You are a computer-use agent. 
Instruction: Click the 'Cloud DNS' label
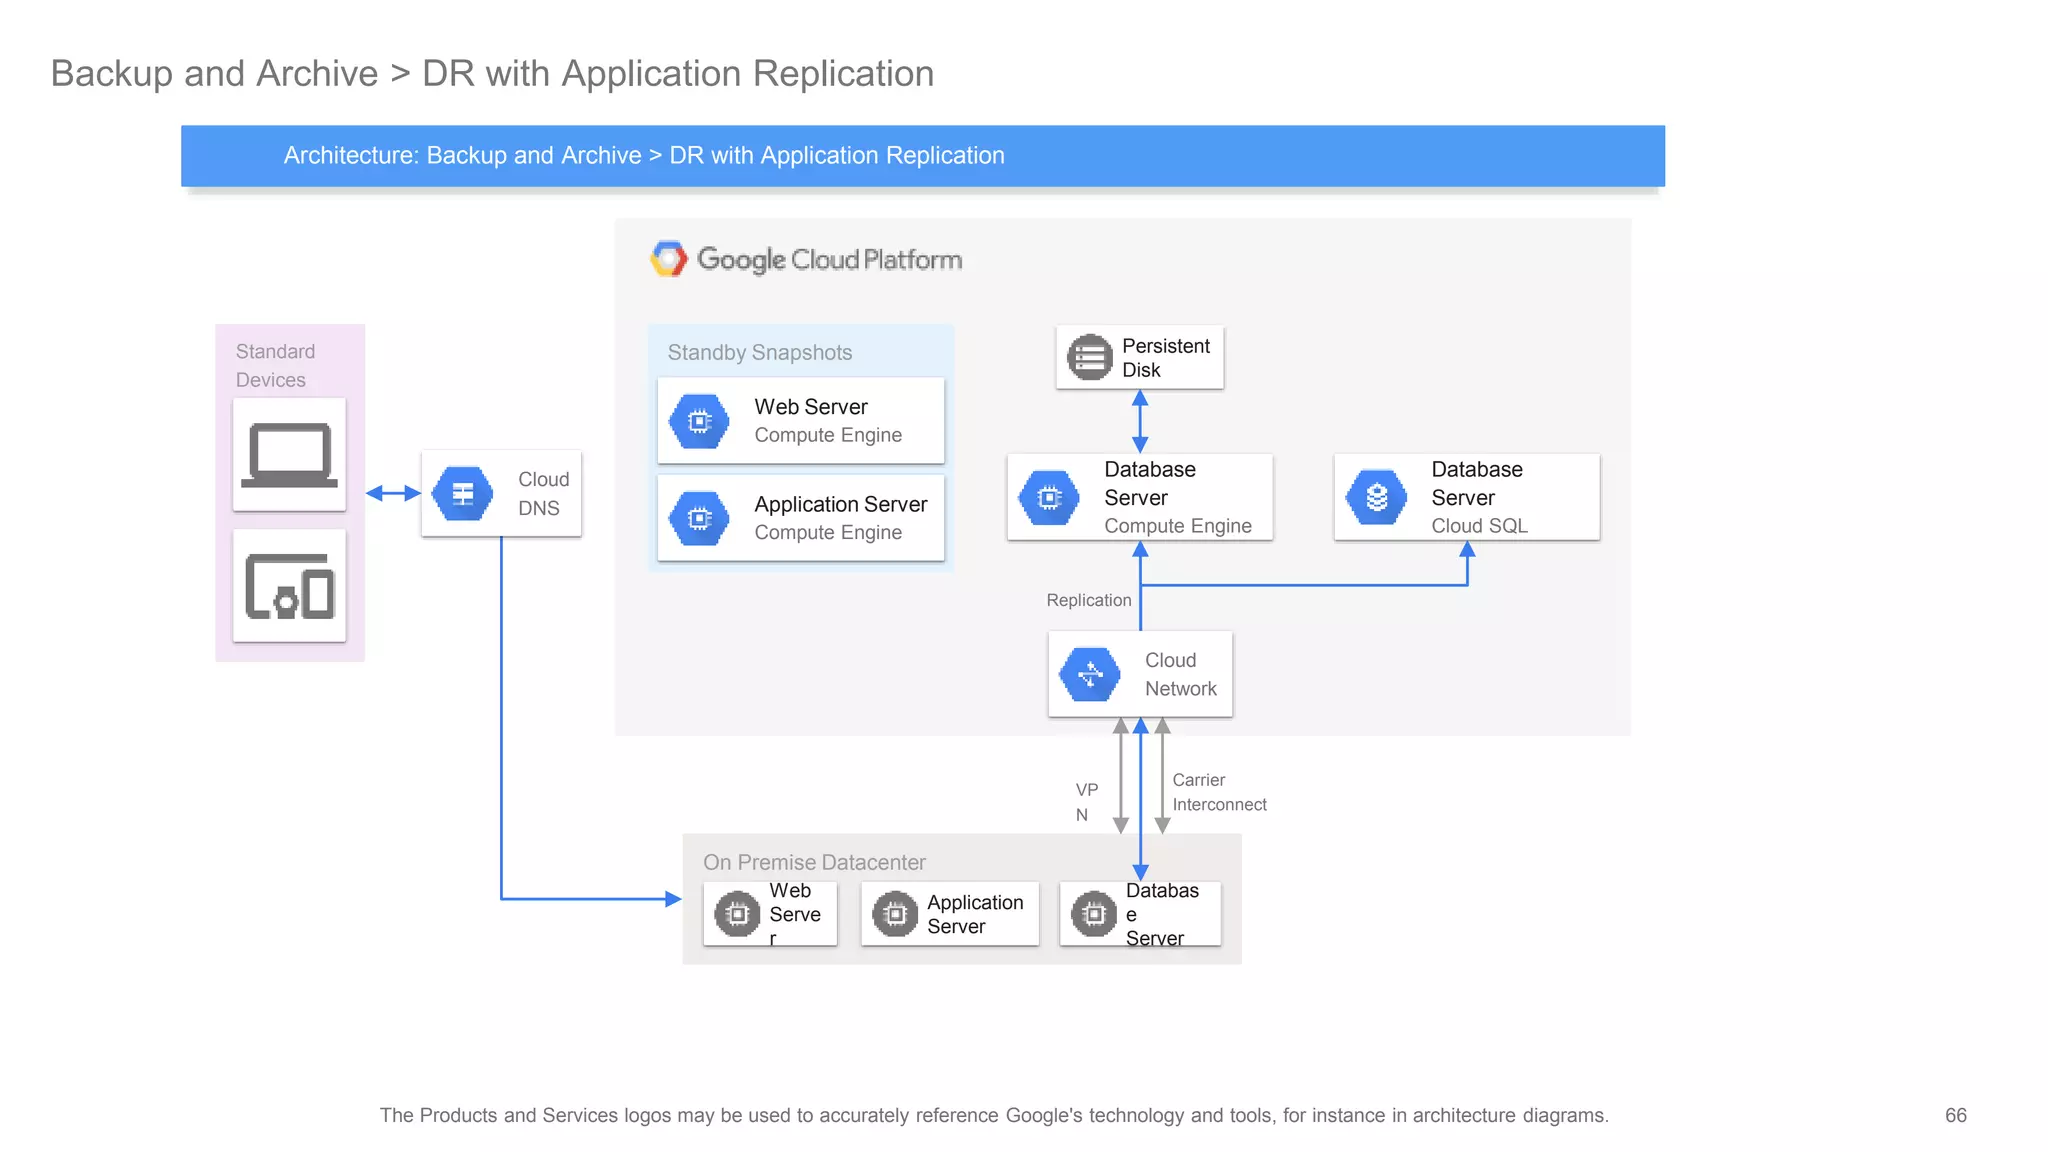pos(543,494)
